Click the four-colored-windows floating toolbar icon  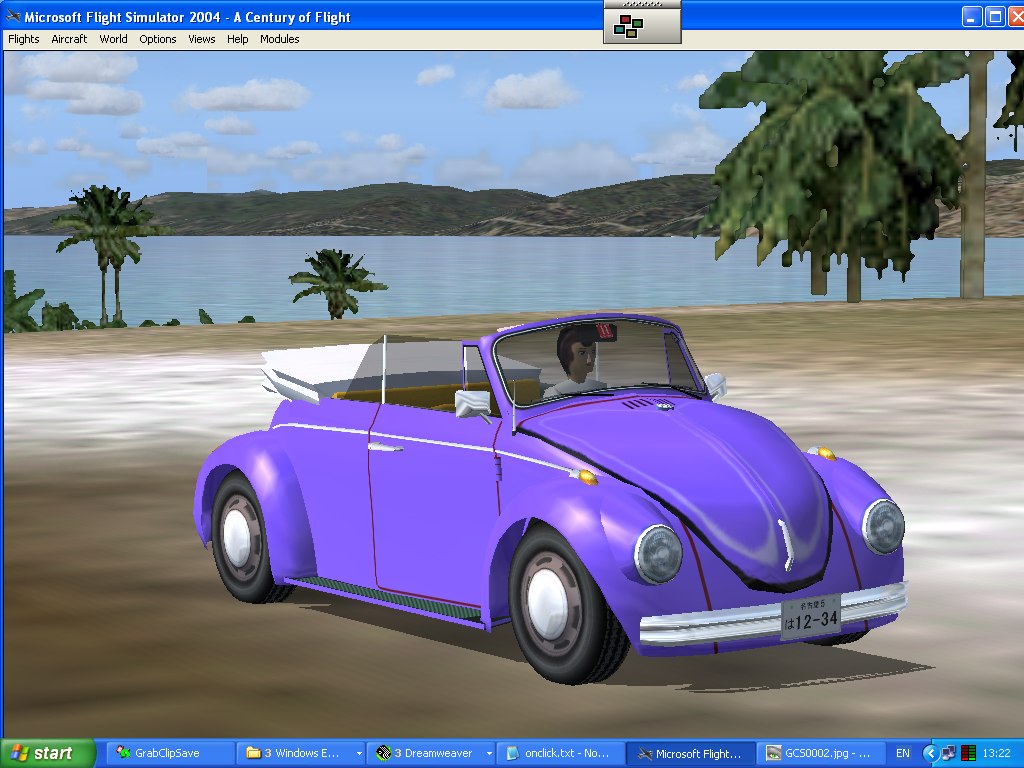628,27
